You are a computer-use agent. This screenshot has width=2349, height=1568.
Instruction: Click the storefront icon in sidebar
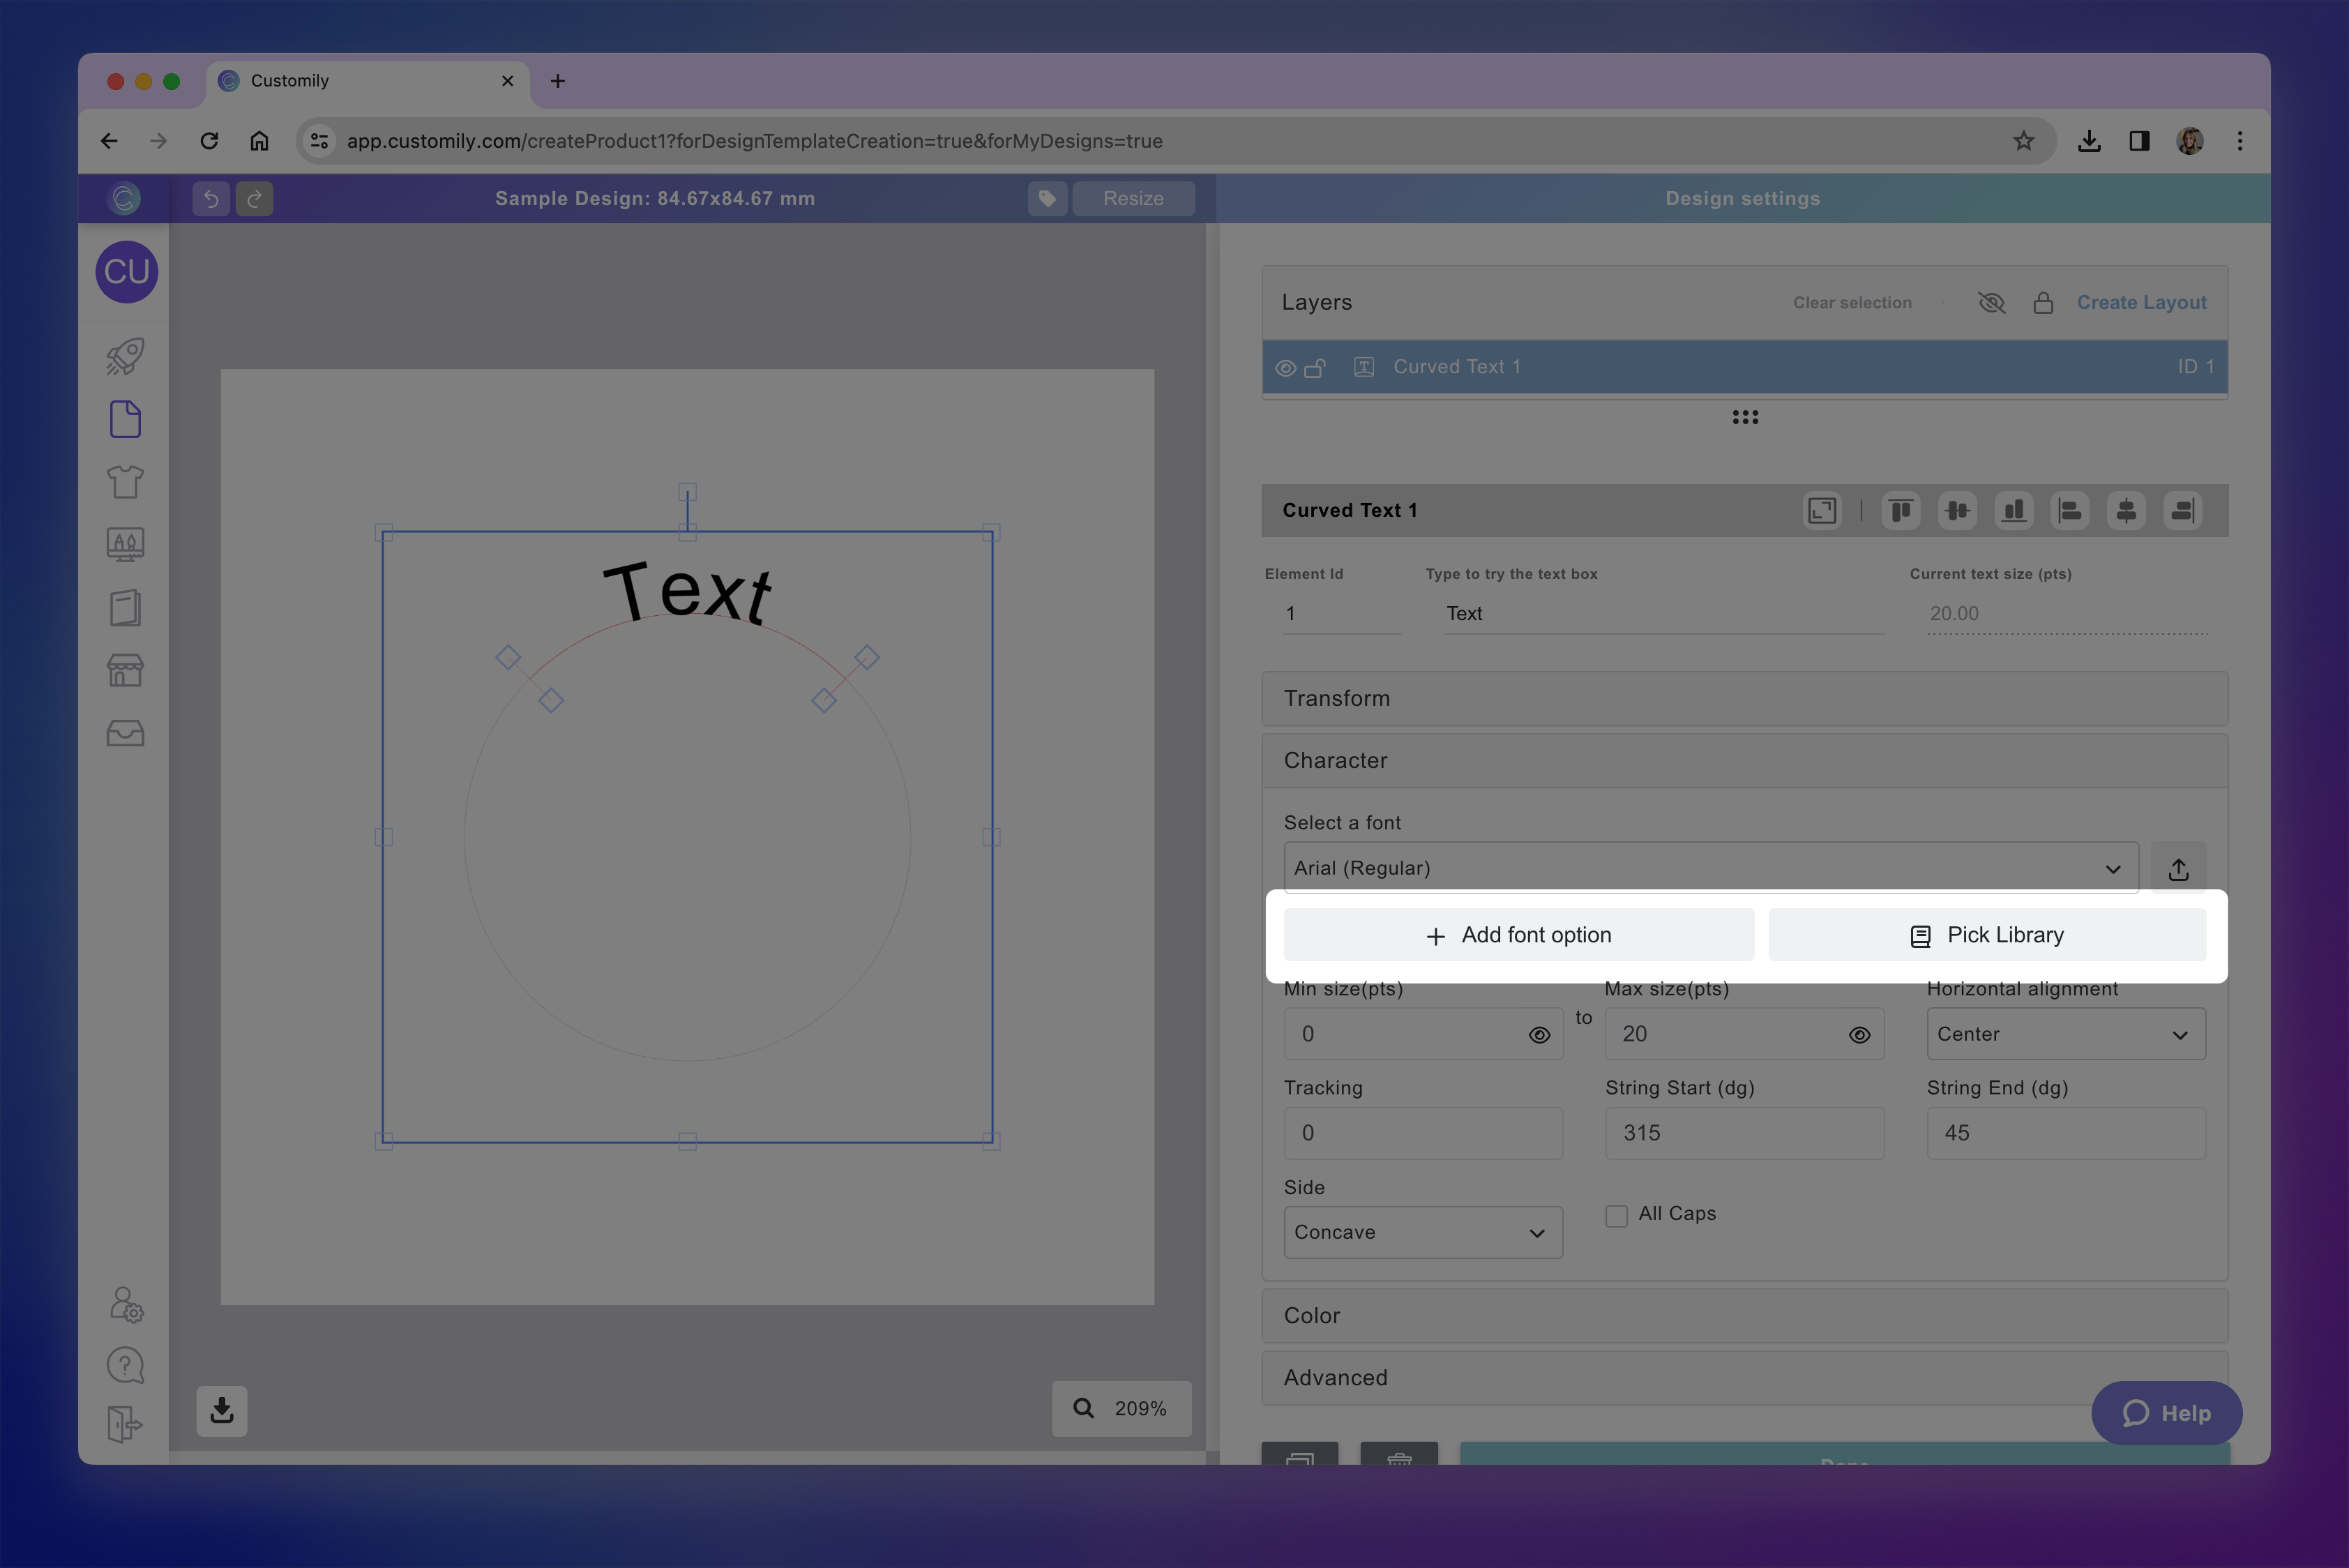(x=125, y=670)
